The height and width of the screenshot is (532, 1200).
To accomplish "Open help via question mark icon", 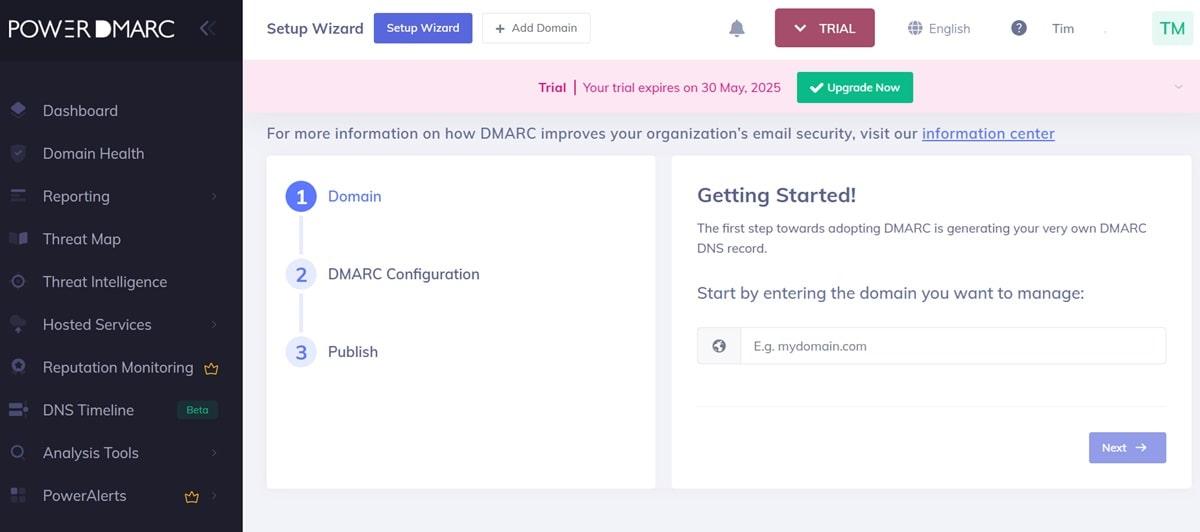I will click(1018, 28).
